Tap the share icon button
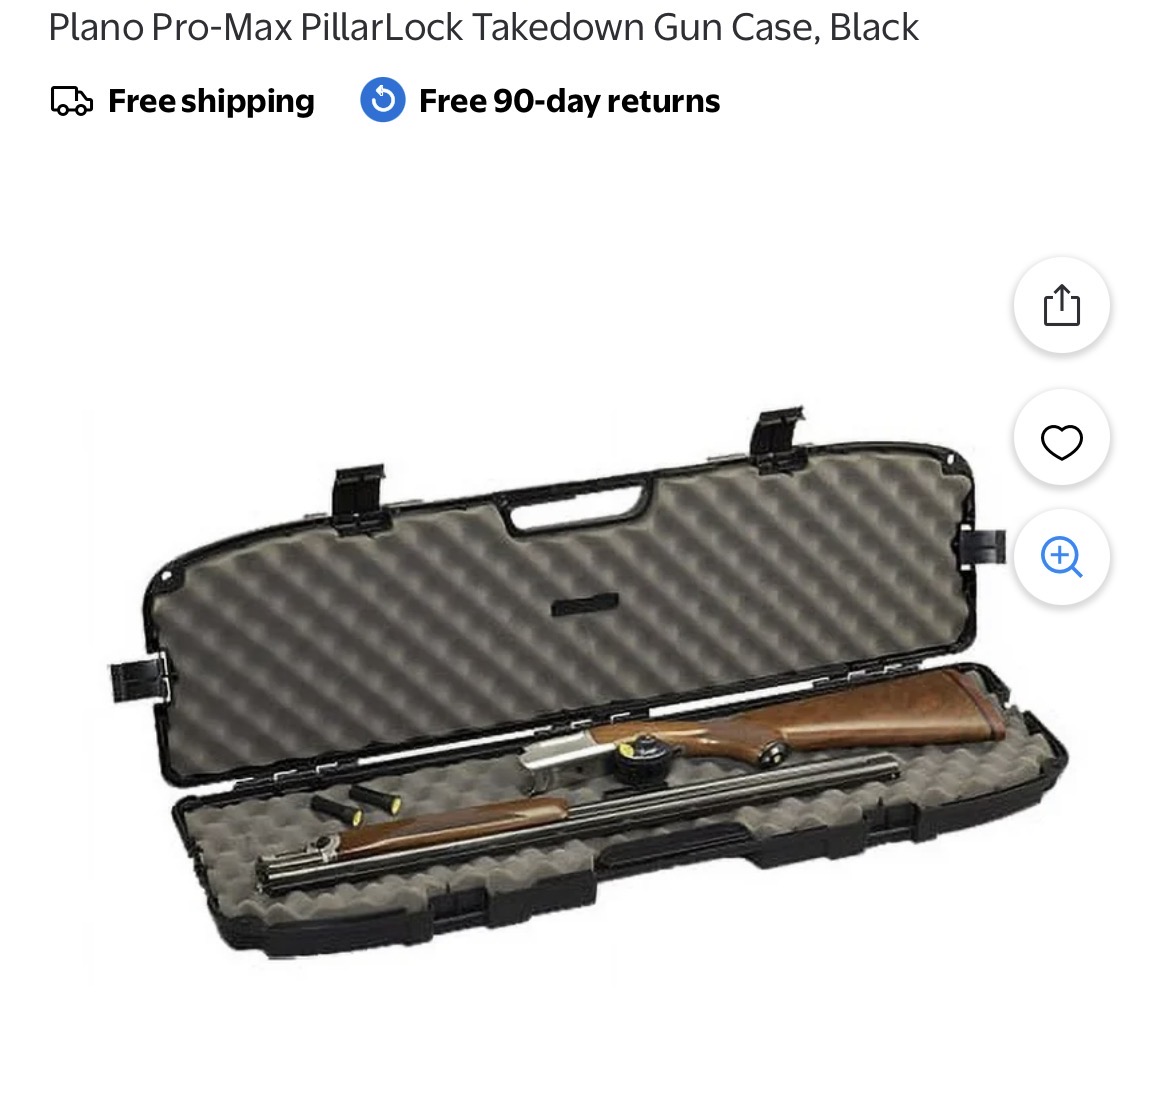 tap(1061, 305)
